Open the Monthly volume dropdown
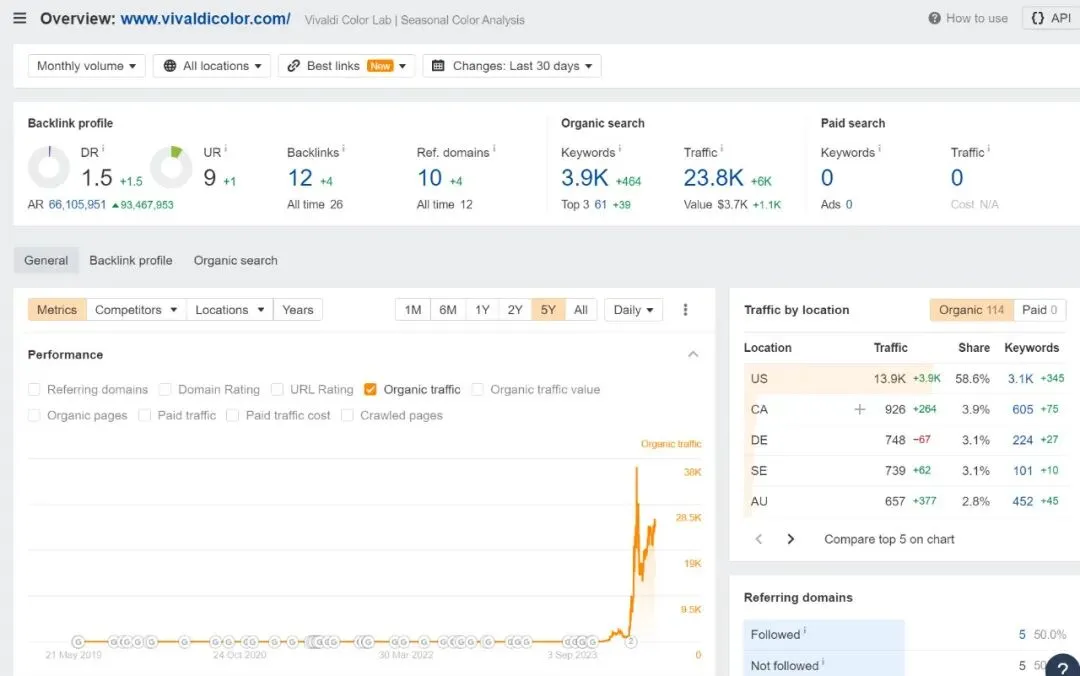This screenshot has height=676, width=1080. 87,66
